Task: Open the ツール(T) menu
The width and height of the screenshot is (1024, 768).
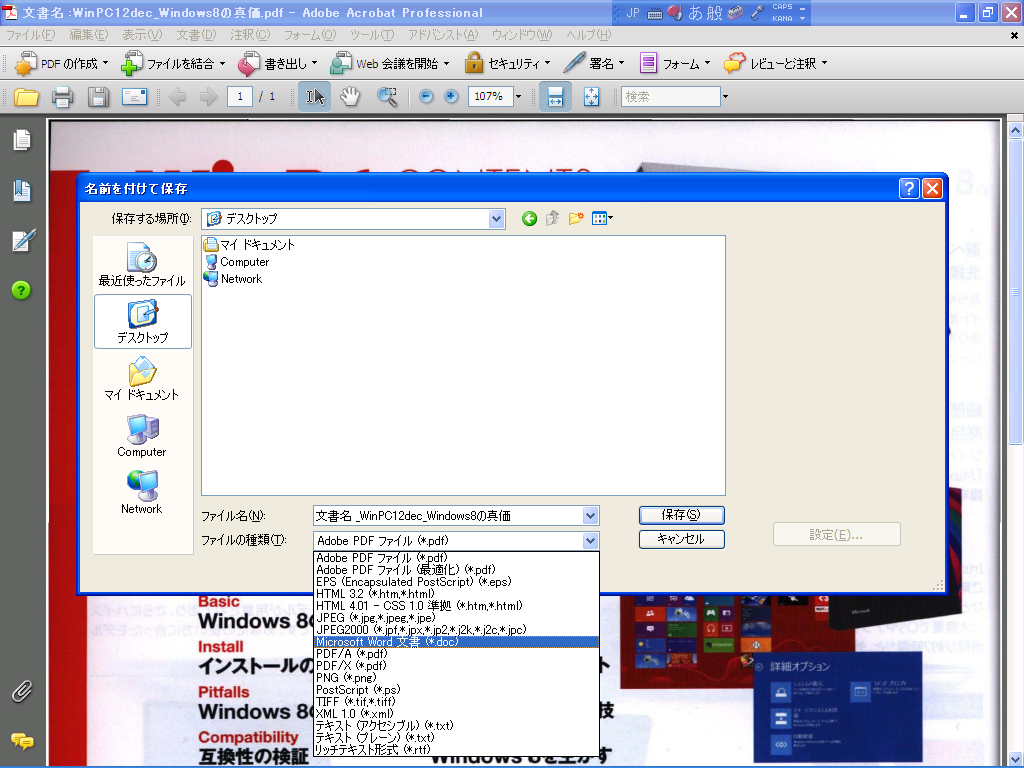Action: pyautogui.click(x=372, y=35)
